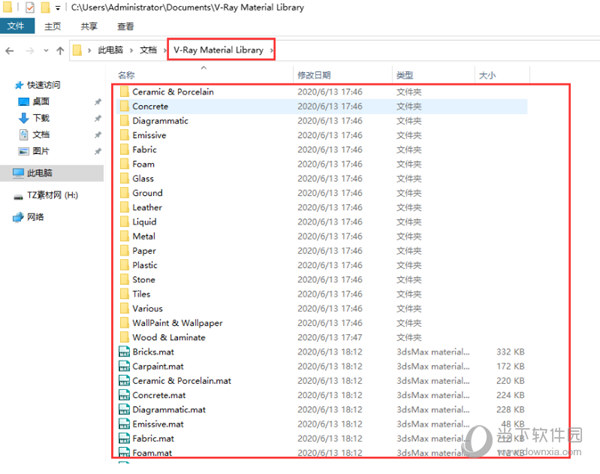600x474 pixels.
Task: Click the pin icon next to 桌面
Action: (98, 102)
